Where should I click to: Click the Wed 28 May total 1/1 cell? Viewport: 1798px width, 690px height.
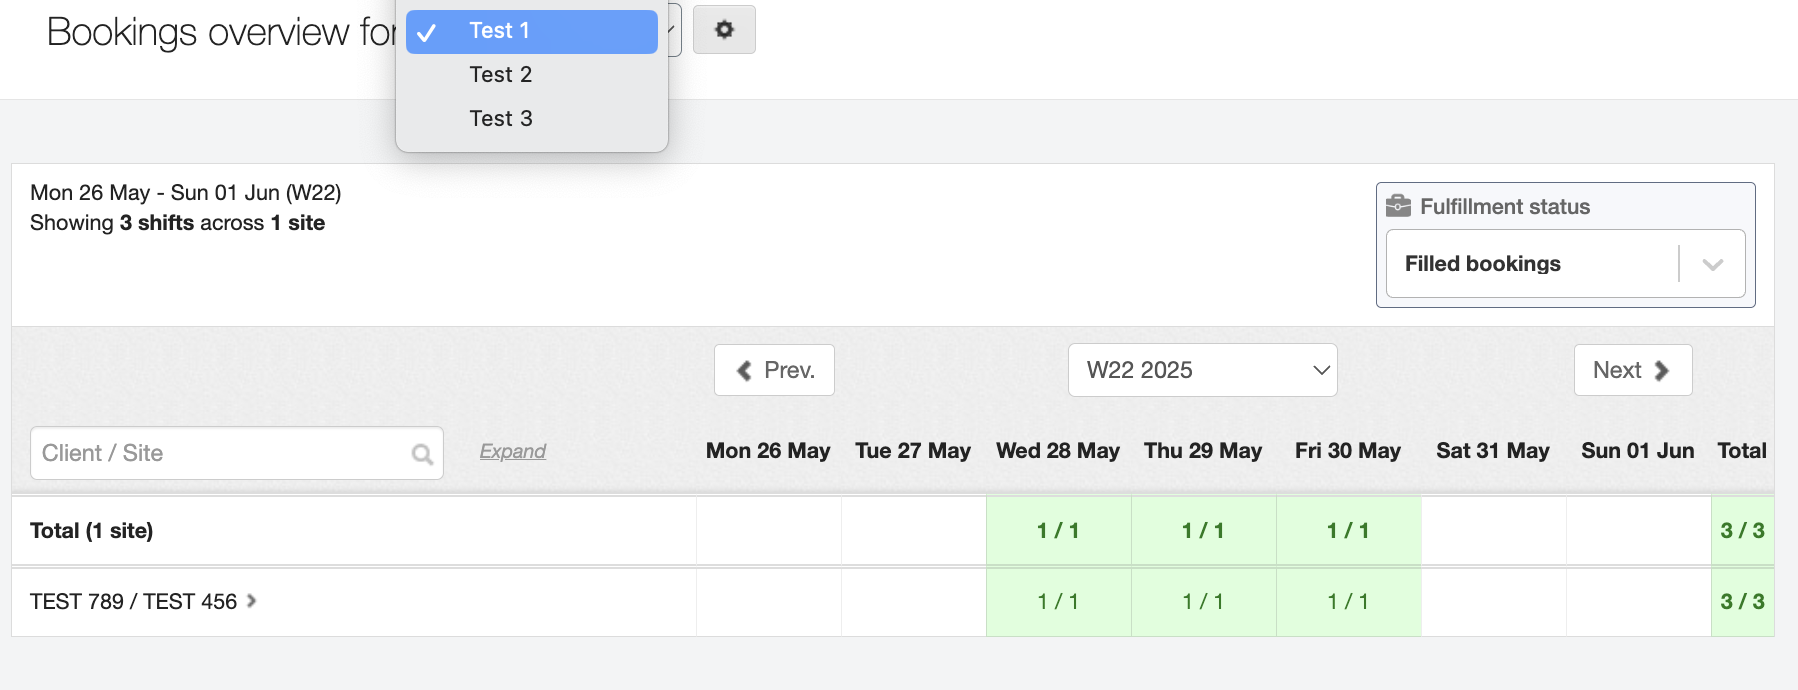pyautogui.click(x=1058, y=531)
